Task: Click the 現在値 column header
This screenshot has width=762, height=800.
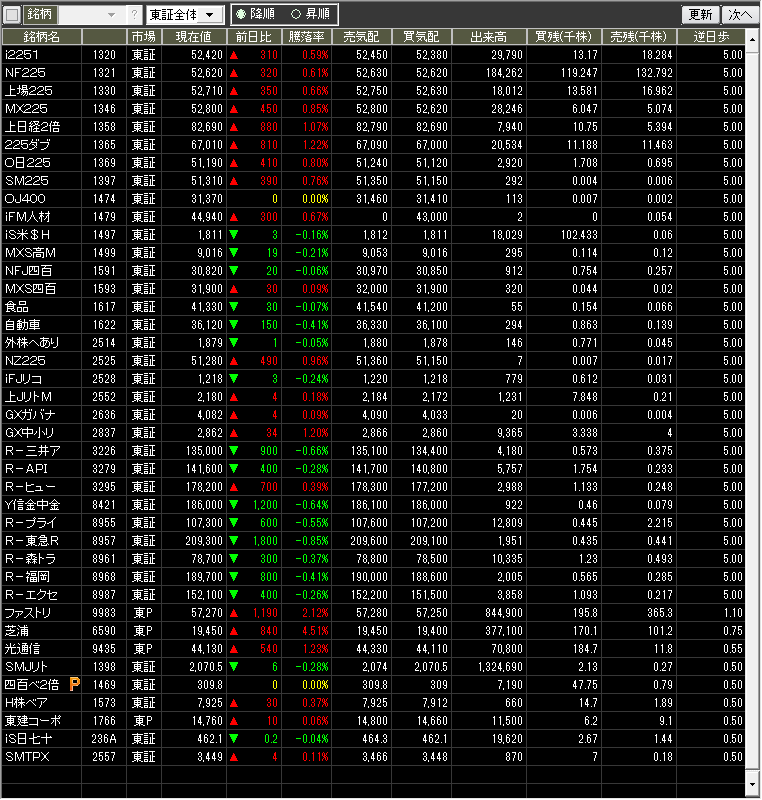Action: pyautogui.click(x=192, y=36)
